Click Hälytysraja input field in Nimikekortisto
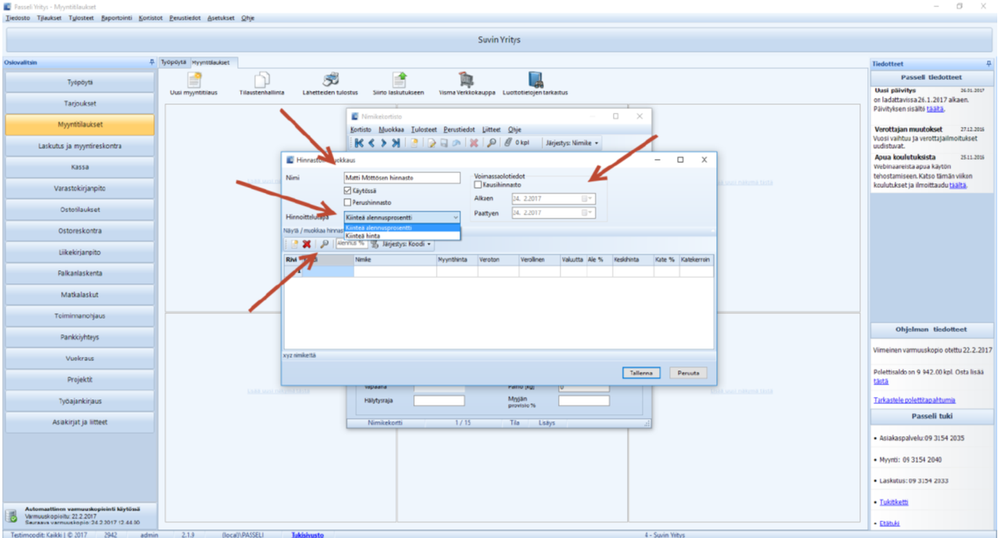Image resolution: width=998 pixels, height=538 pixels. (439, 400)
